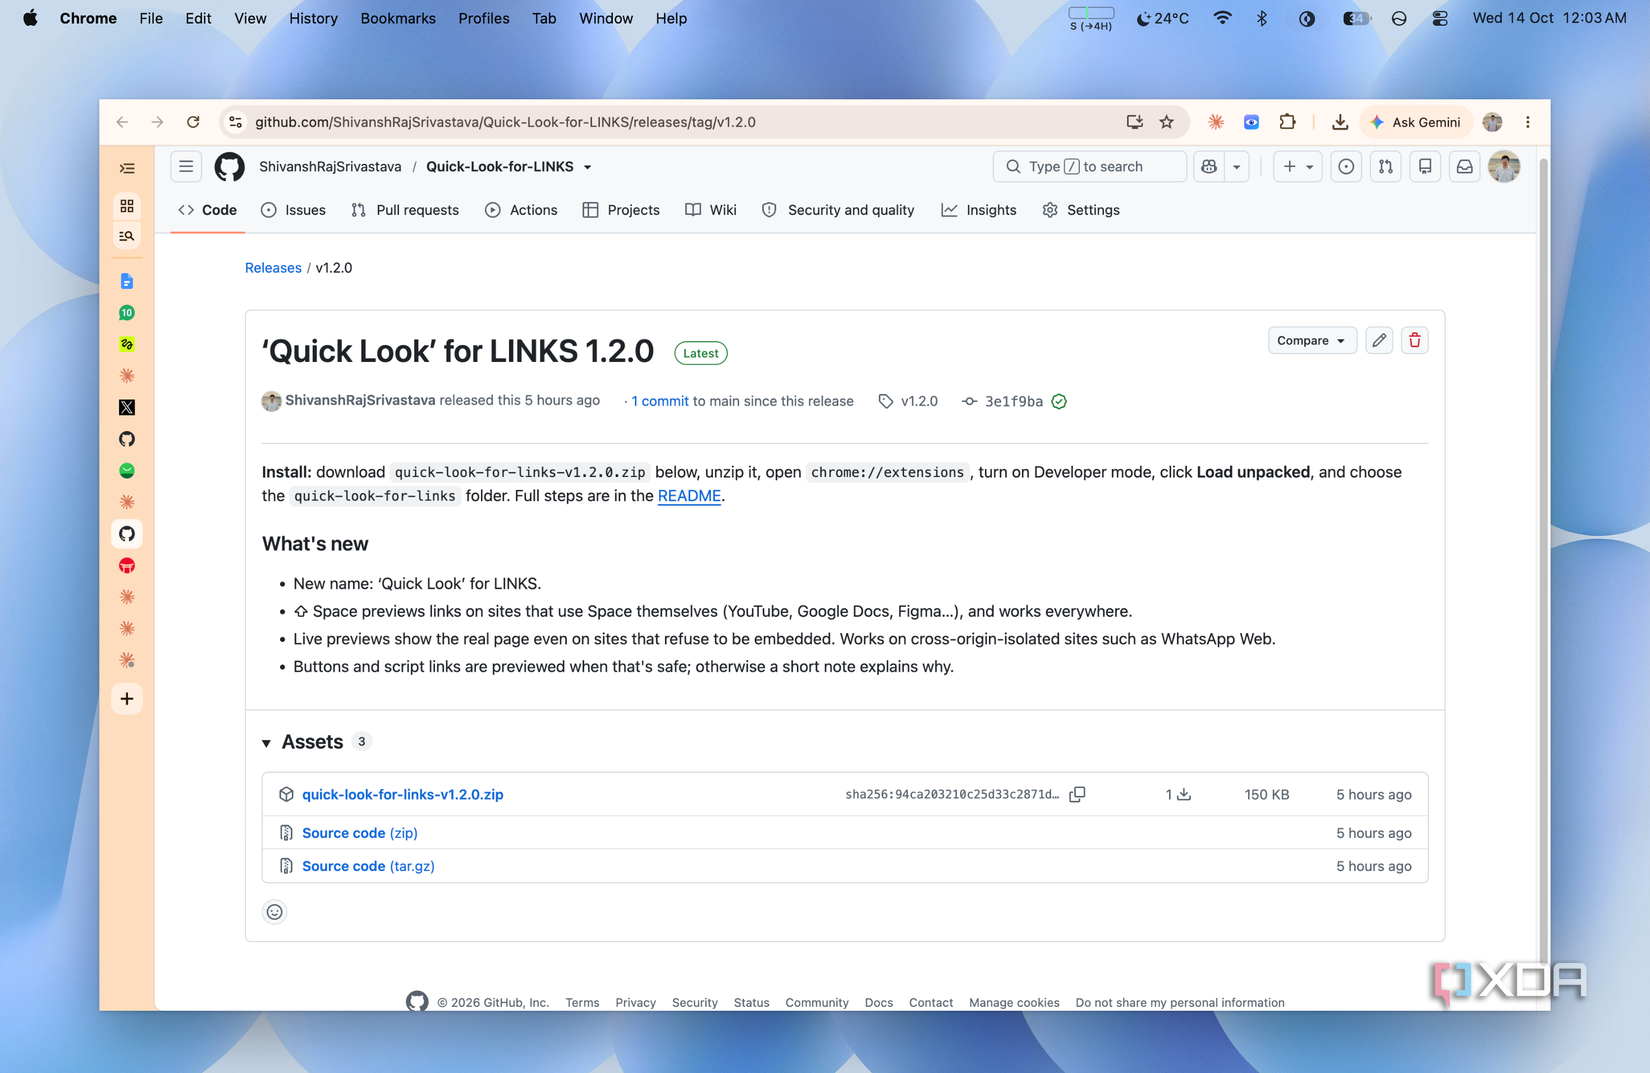The image size is (1650, 1073).
Task: Open the X tab in the sidebar
Action: coord(127,408)
